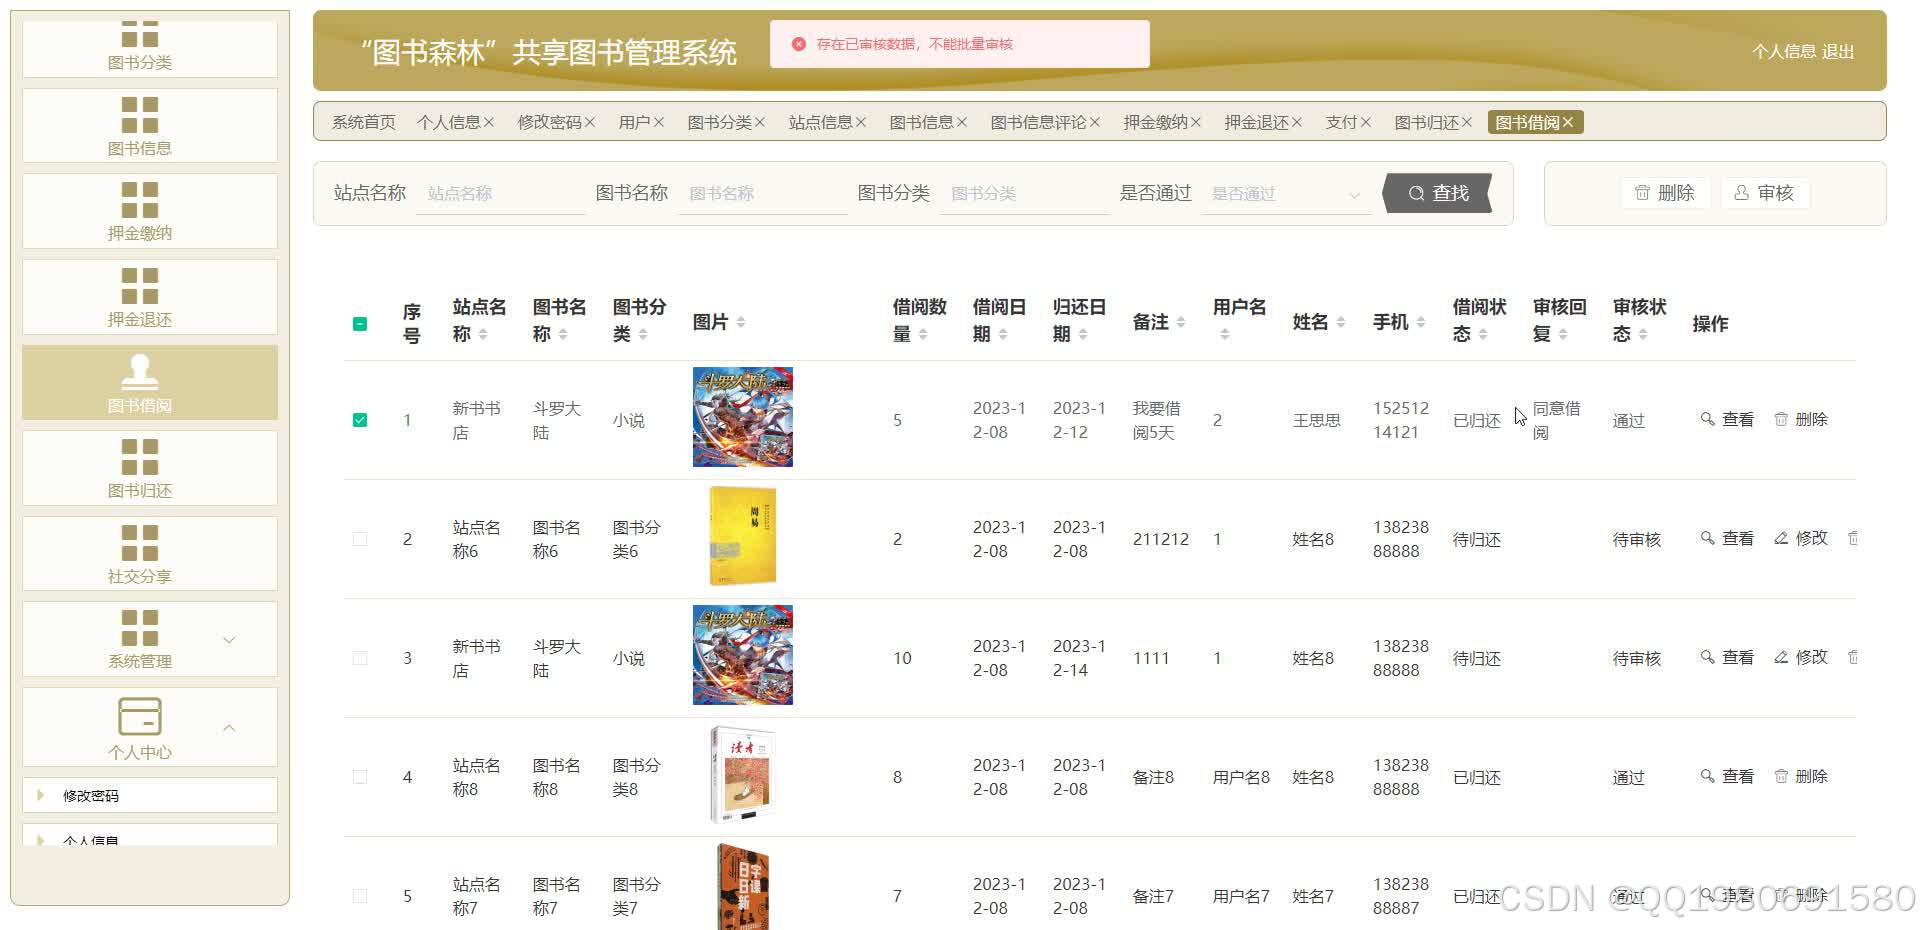
Task: Switch to the 用户 tab
Action: click(634, 121)
